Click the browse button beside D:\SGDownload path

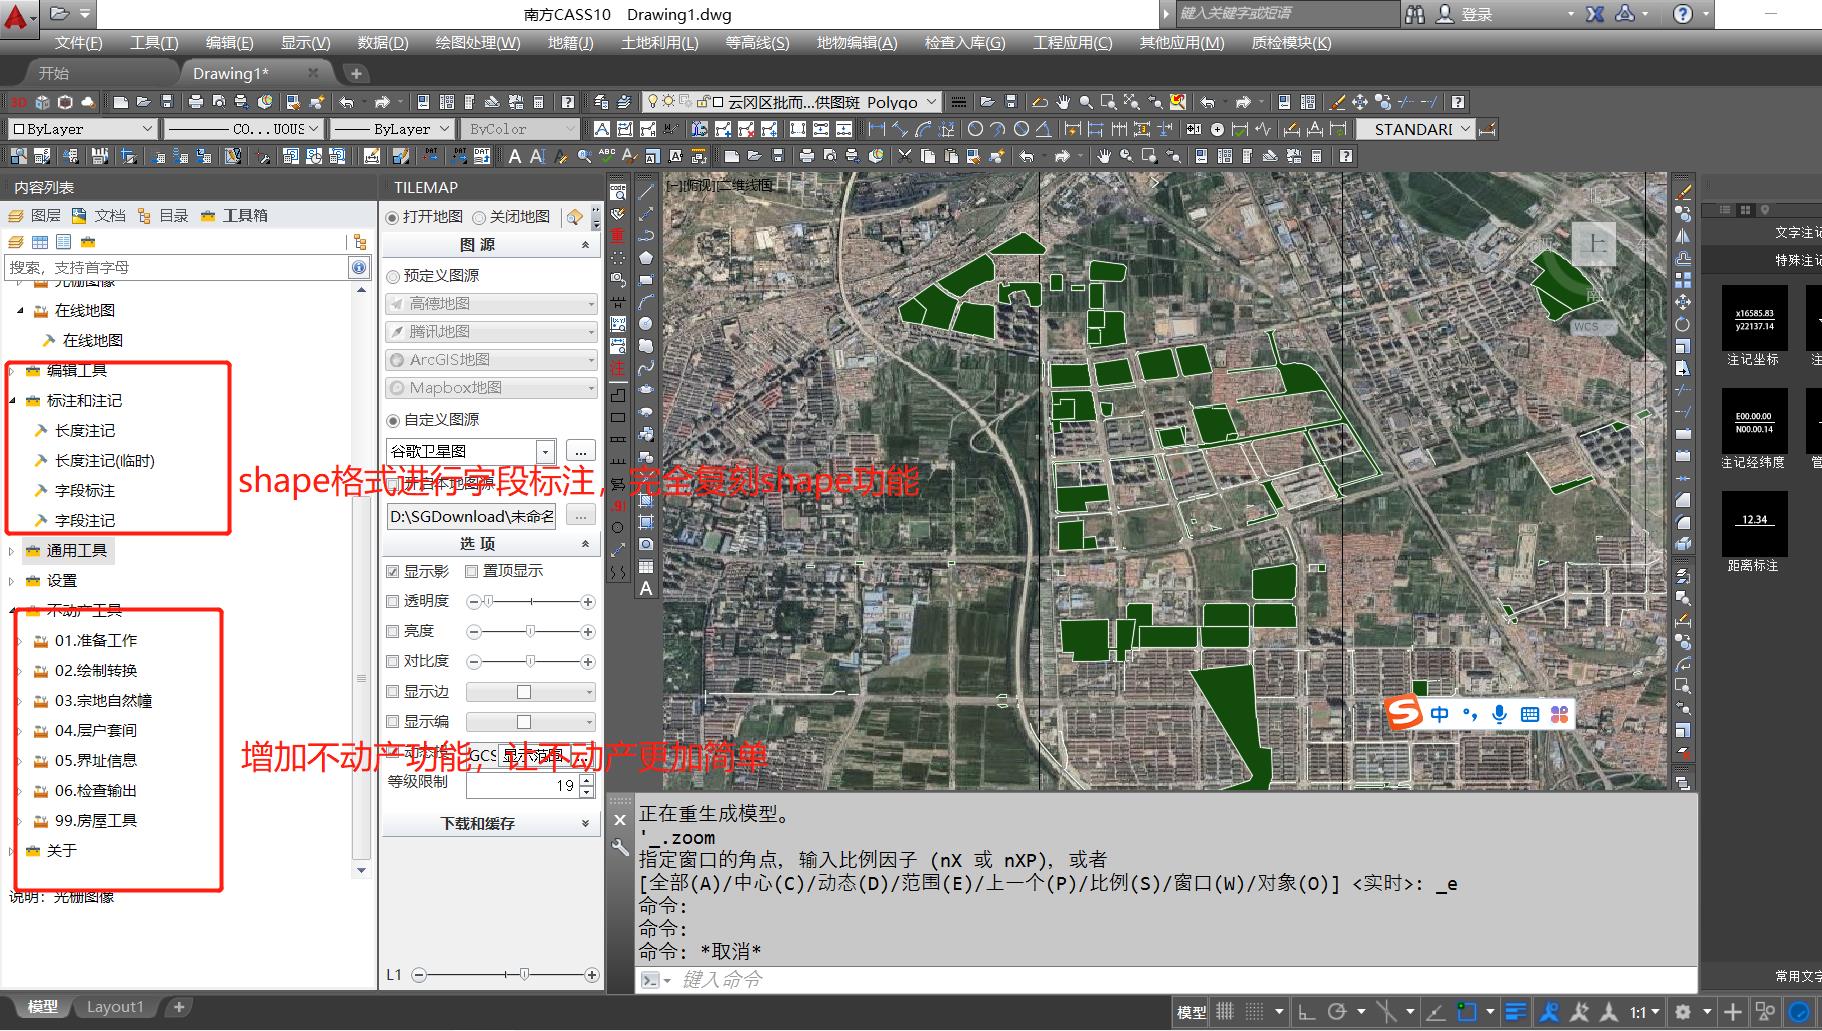581,516
